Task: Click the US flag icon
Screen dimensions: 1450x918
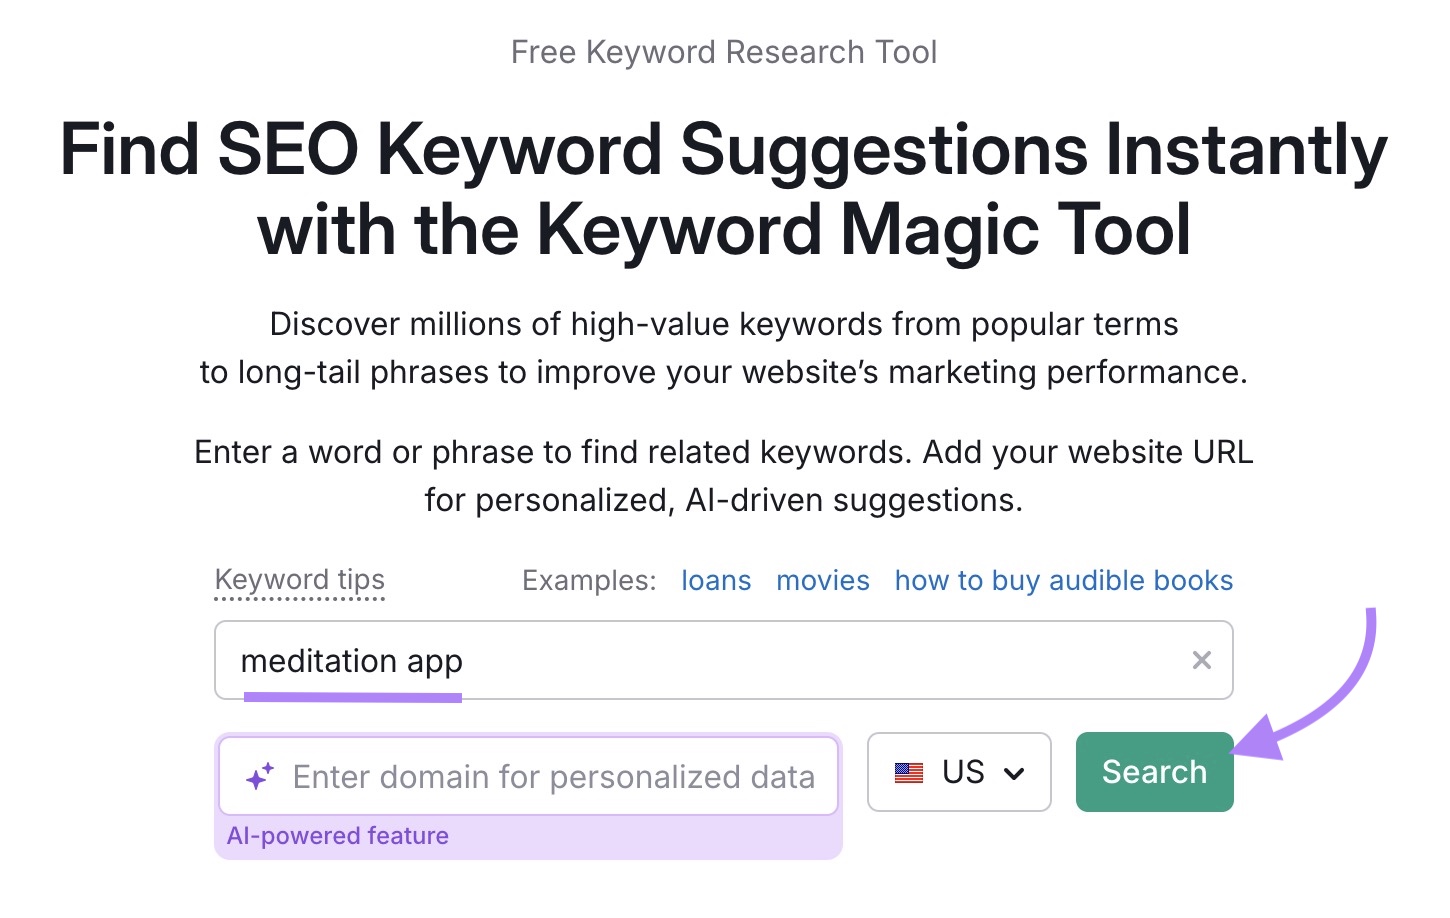Action: pos(909,772)
